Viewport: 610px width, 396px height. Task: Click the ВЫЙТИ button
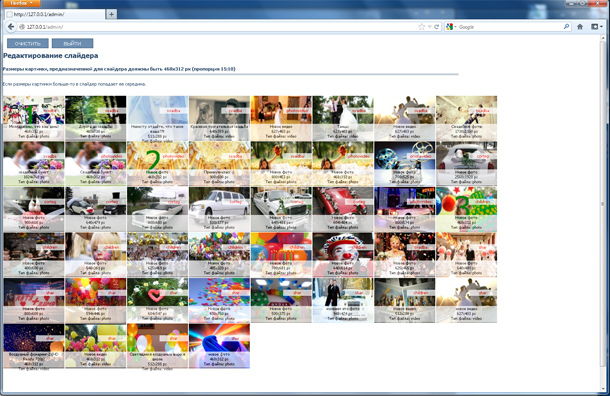click(x=72, y=43)
